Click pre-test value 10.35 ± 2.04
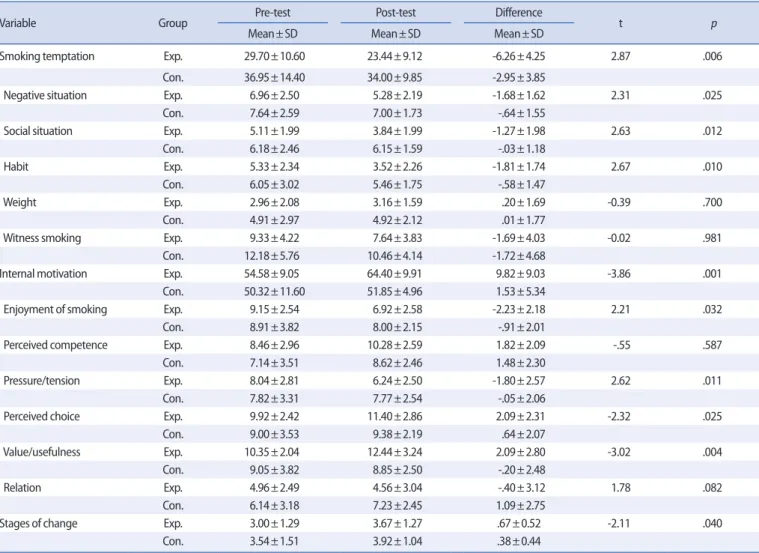This screenshot has width=759, height=553. (272, 452)
